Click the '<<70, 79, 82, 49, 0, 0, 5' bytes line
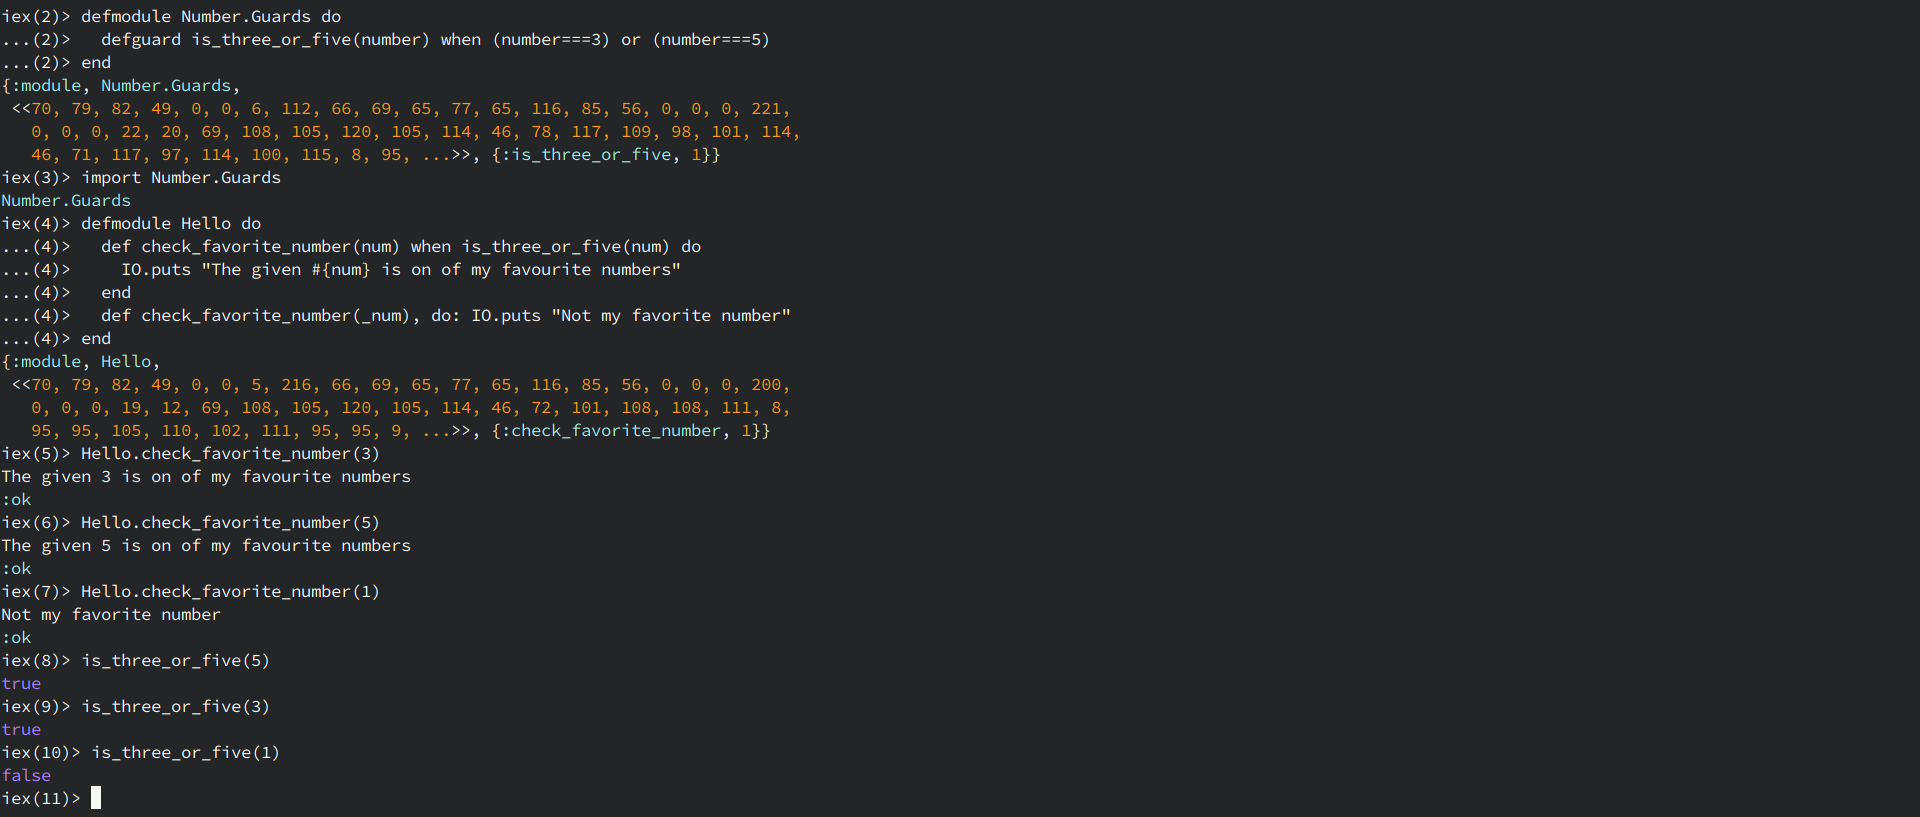 click(401, 385)
